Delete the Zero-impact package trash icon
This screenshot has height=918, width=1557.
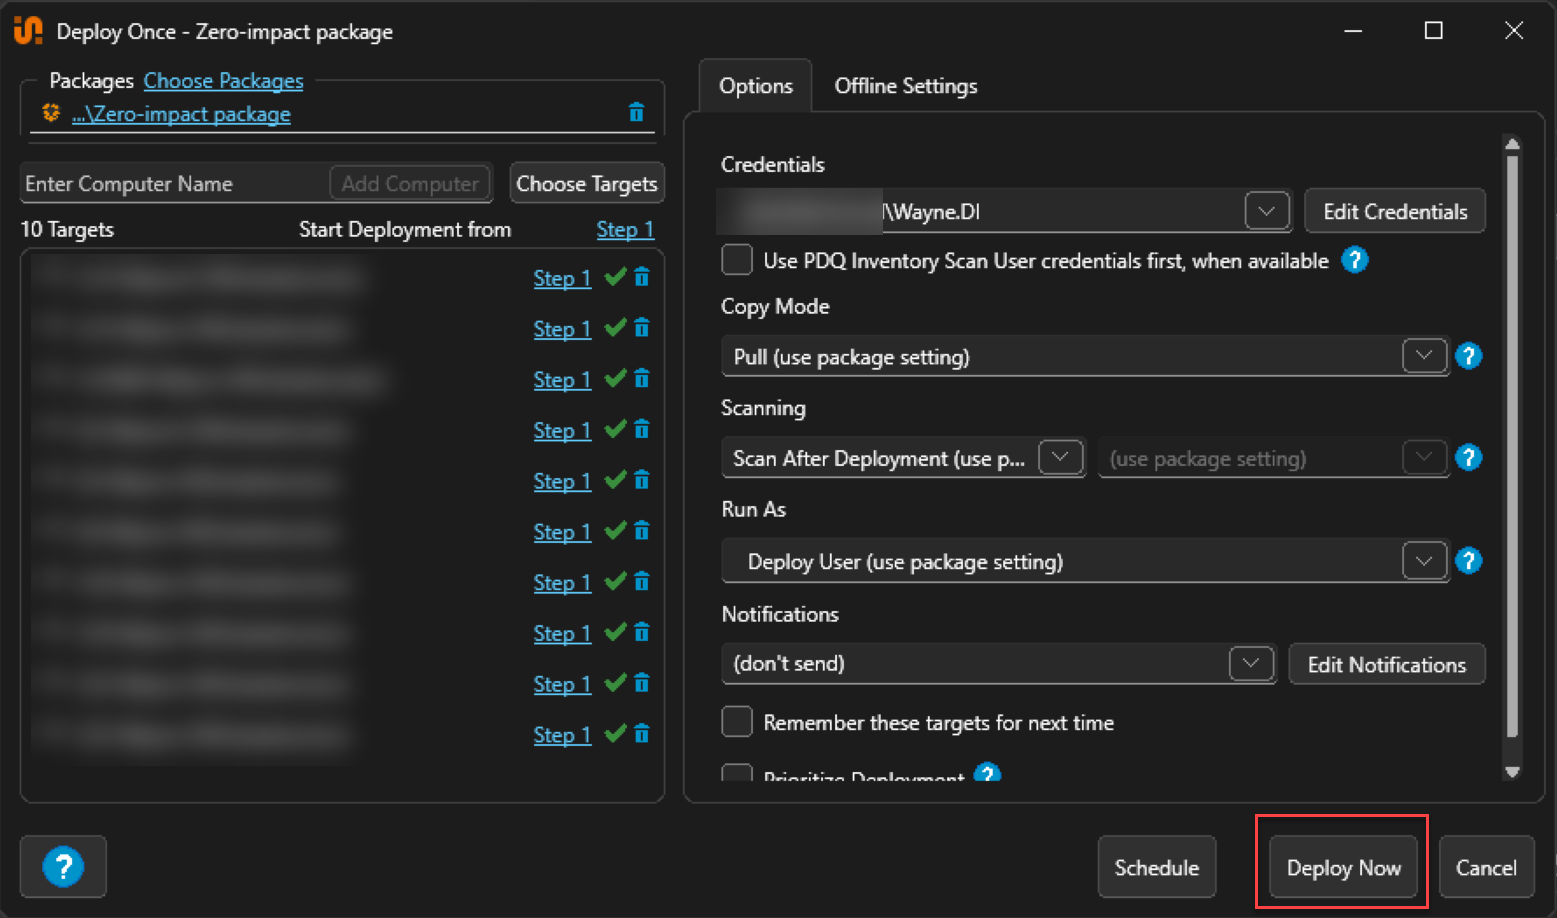tap(636, 112)
